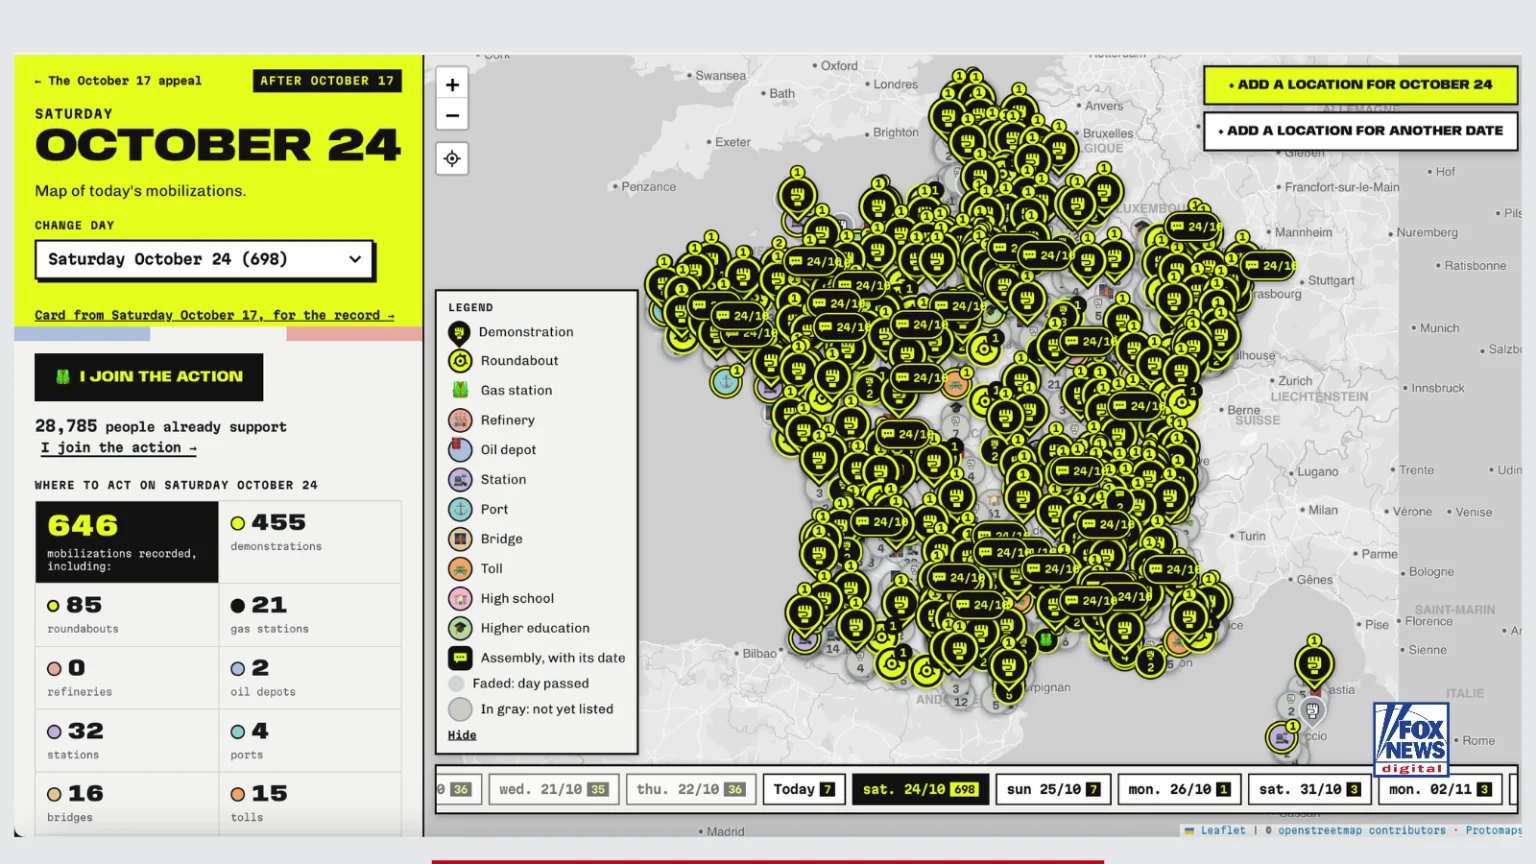This screenshot has width=1536, height=864.
Task: Open the After October 17 link
Action: 327,81
